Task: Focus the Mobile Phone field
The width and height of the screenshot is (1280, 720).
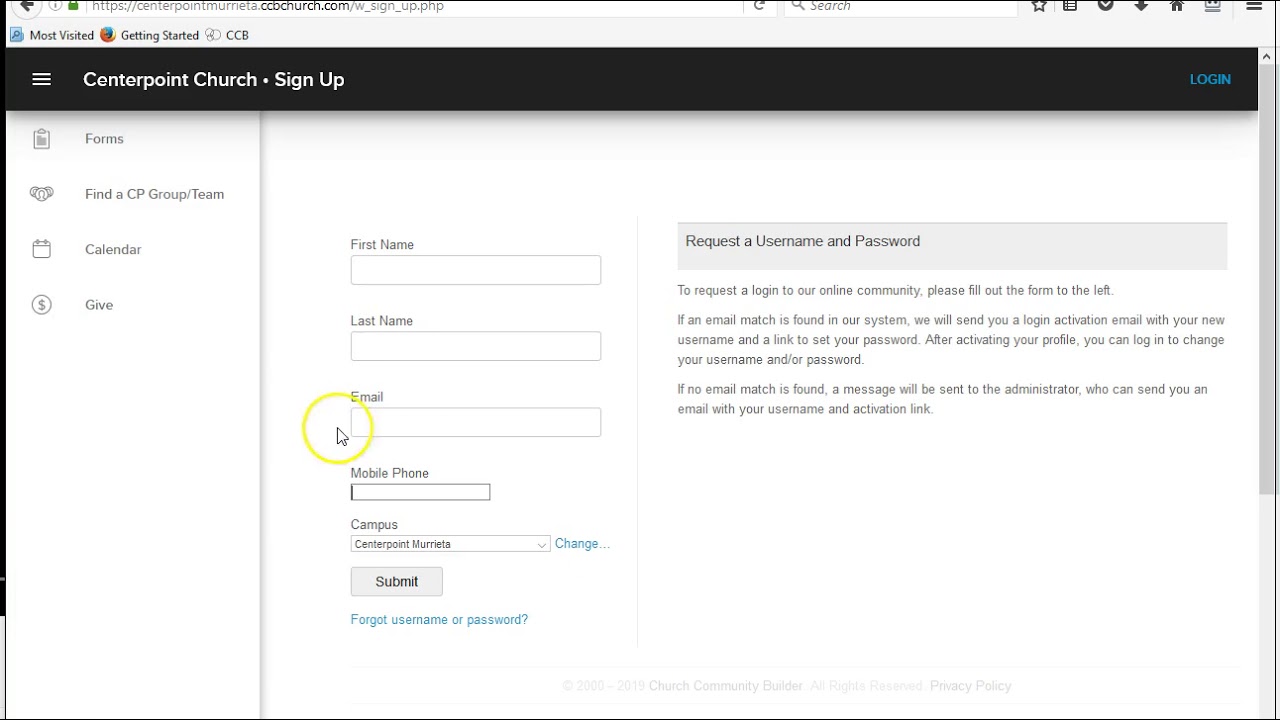Action: (420, 492)
